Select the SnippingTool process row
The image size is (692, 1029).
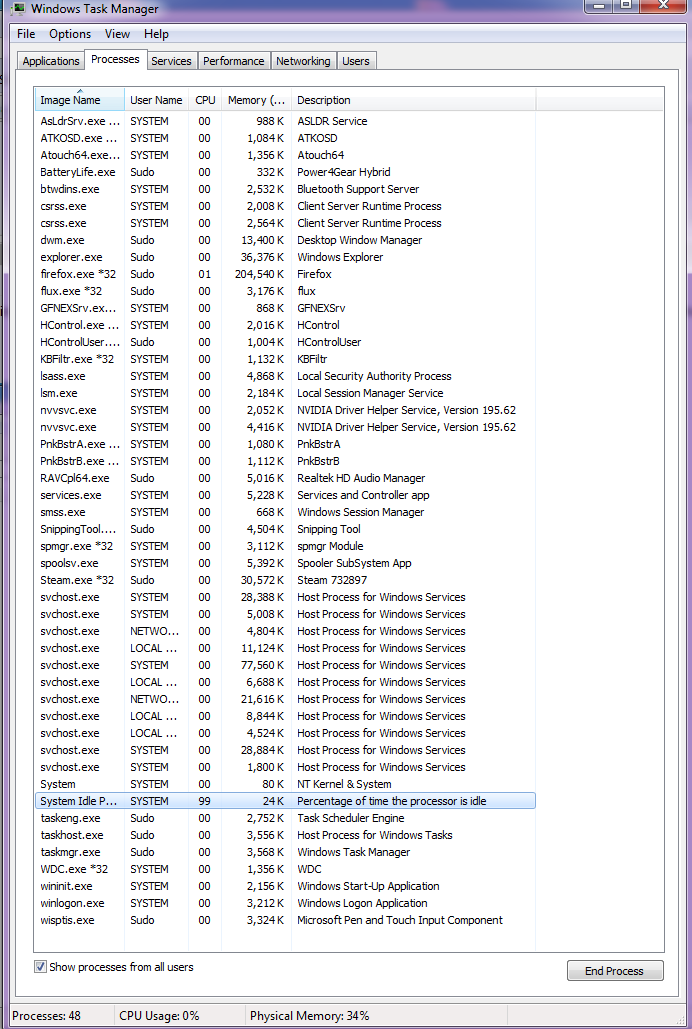285,529
